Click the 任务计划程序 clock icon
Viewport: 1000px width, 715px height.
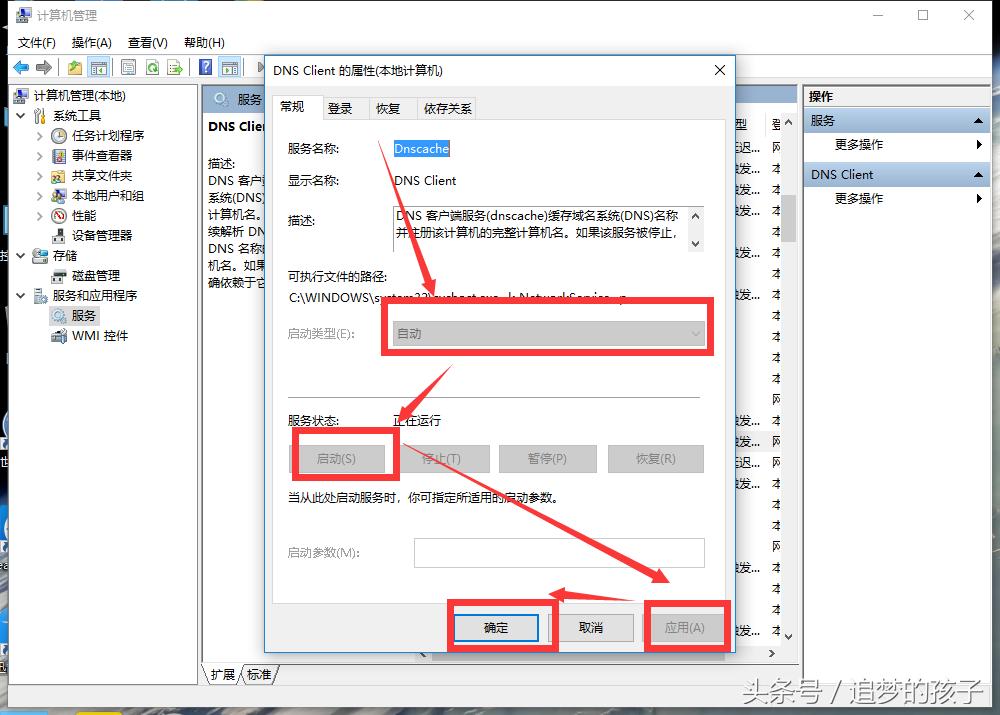(x=59, y=135)
